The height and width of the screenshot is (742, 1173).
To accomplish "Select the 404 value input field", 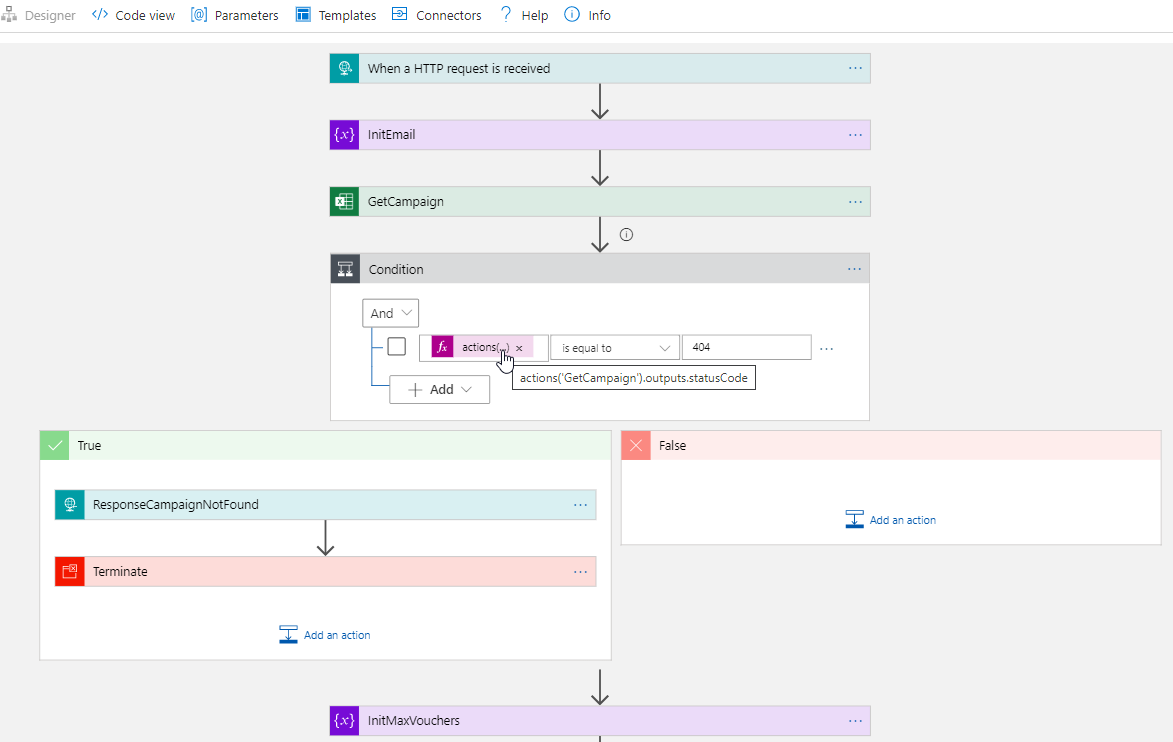I will (746, 347).
